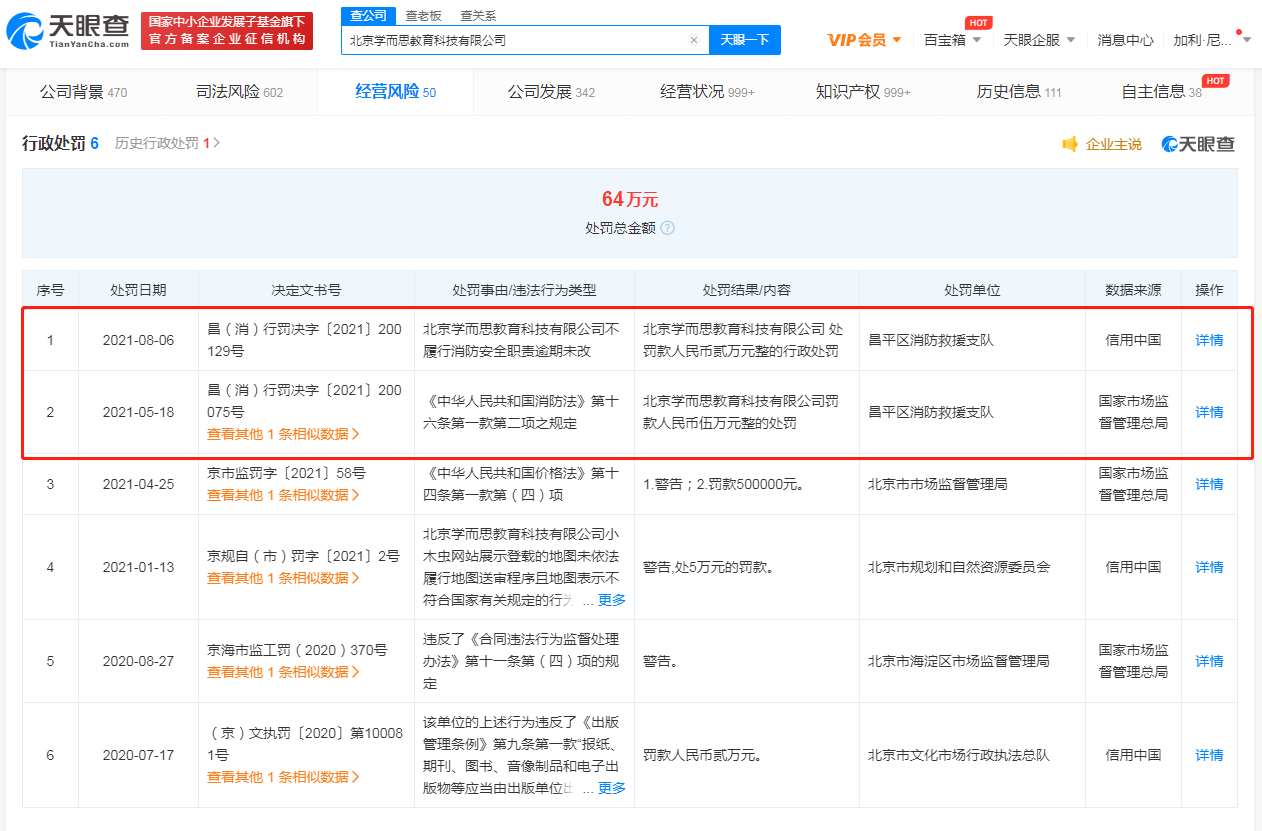This screenshot has height=831, width=1262.
Task: Expand the 百宝箱 dropdown
Action: [976, 40]
